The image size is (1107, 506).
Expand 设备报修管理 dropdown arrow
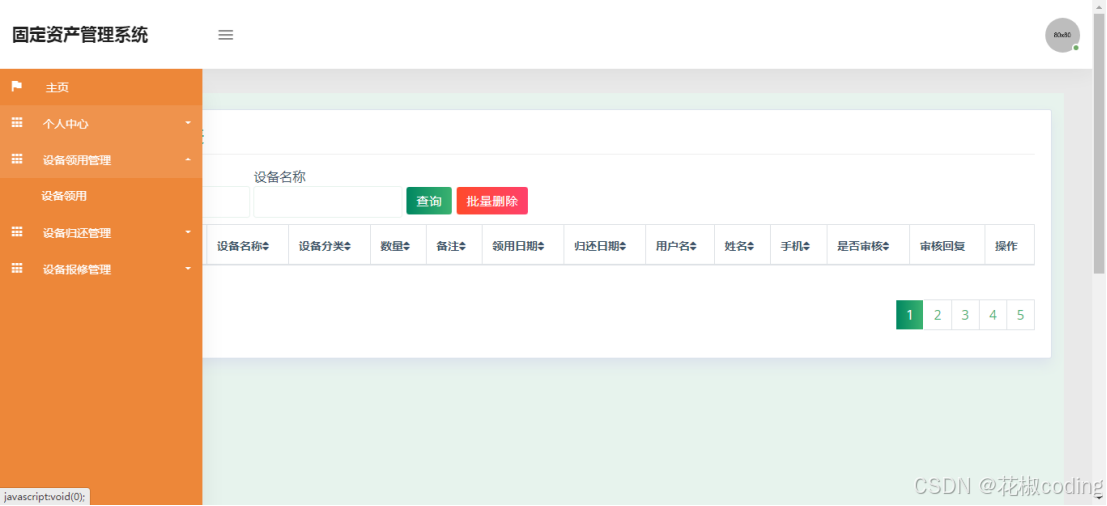tap(188, 268)
